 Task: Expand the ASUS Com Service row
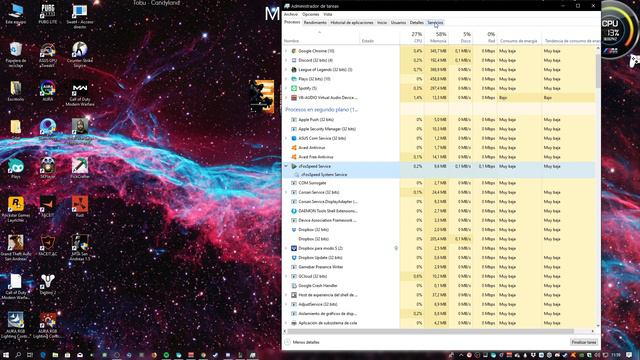pyautogui.click(x=286, y=138)
